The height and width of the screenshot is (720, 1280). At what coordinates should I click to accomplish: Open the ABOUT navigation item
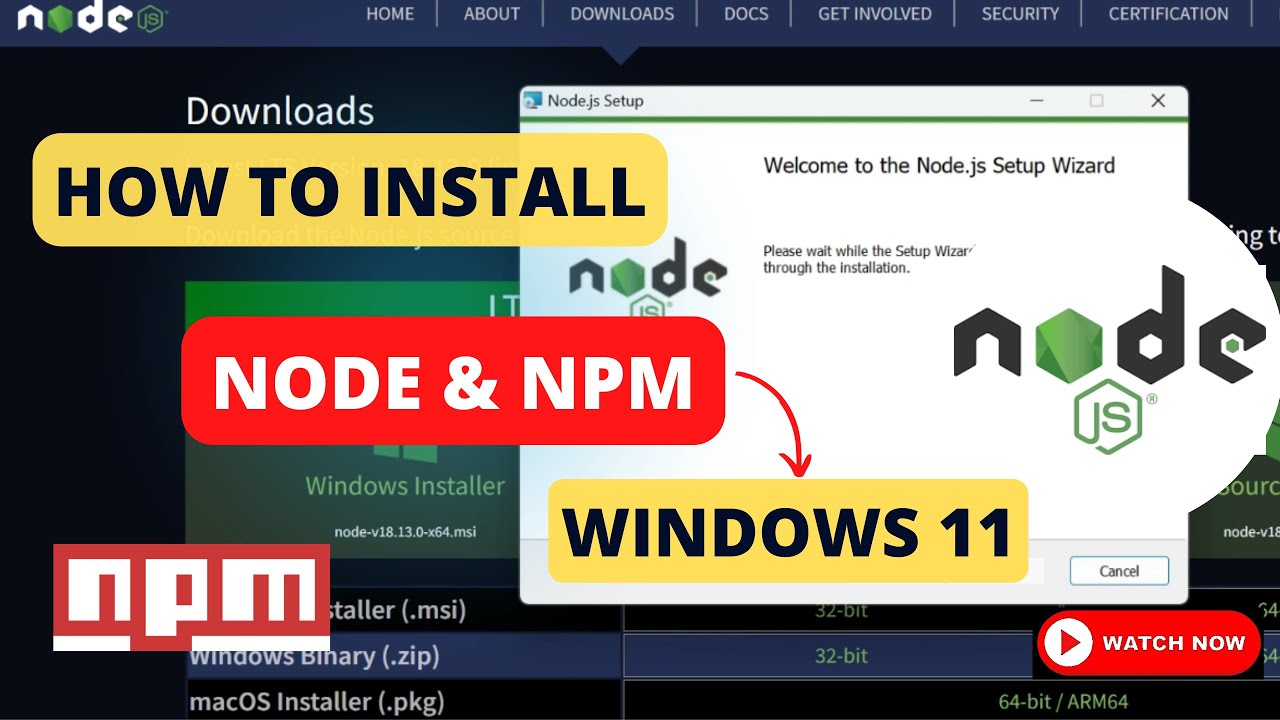pyautogui.click(x=492, y=14)
